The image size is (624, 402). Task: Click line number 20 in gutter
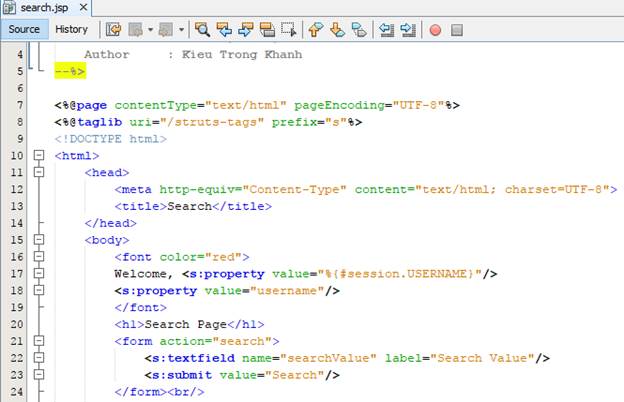(17, 324)
